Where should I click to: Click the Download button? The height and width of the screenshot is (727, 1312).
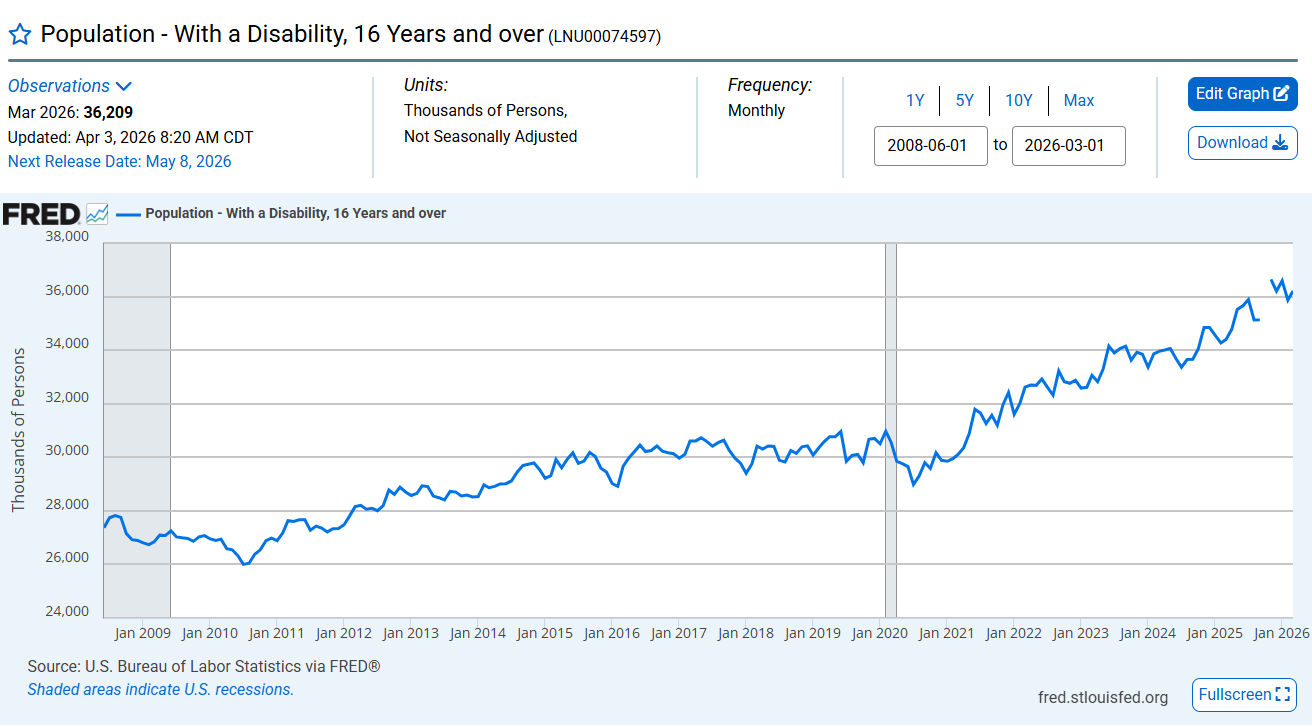tap(1243, 143)
